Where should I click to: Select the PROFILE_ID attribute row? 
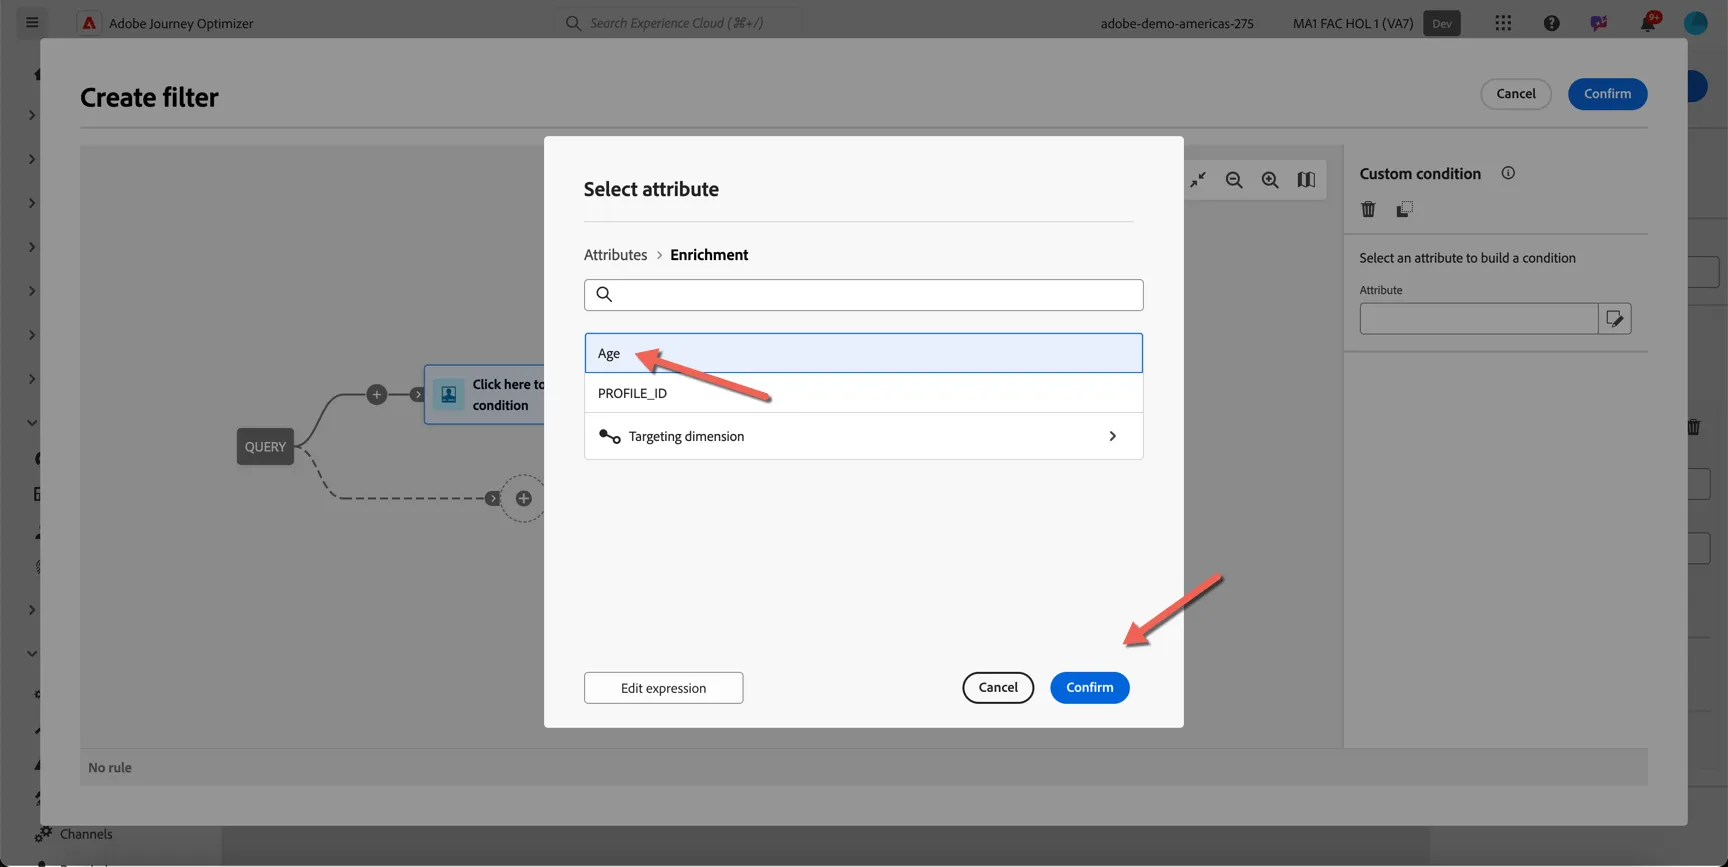[x=863, y=393]
